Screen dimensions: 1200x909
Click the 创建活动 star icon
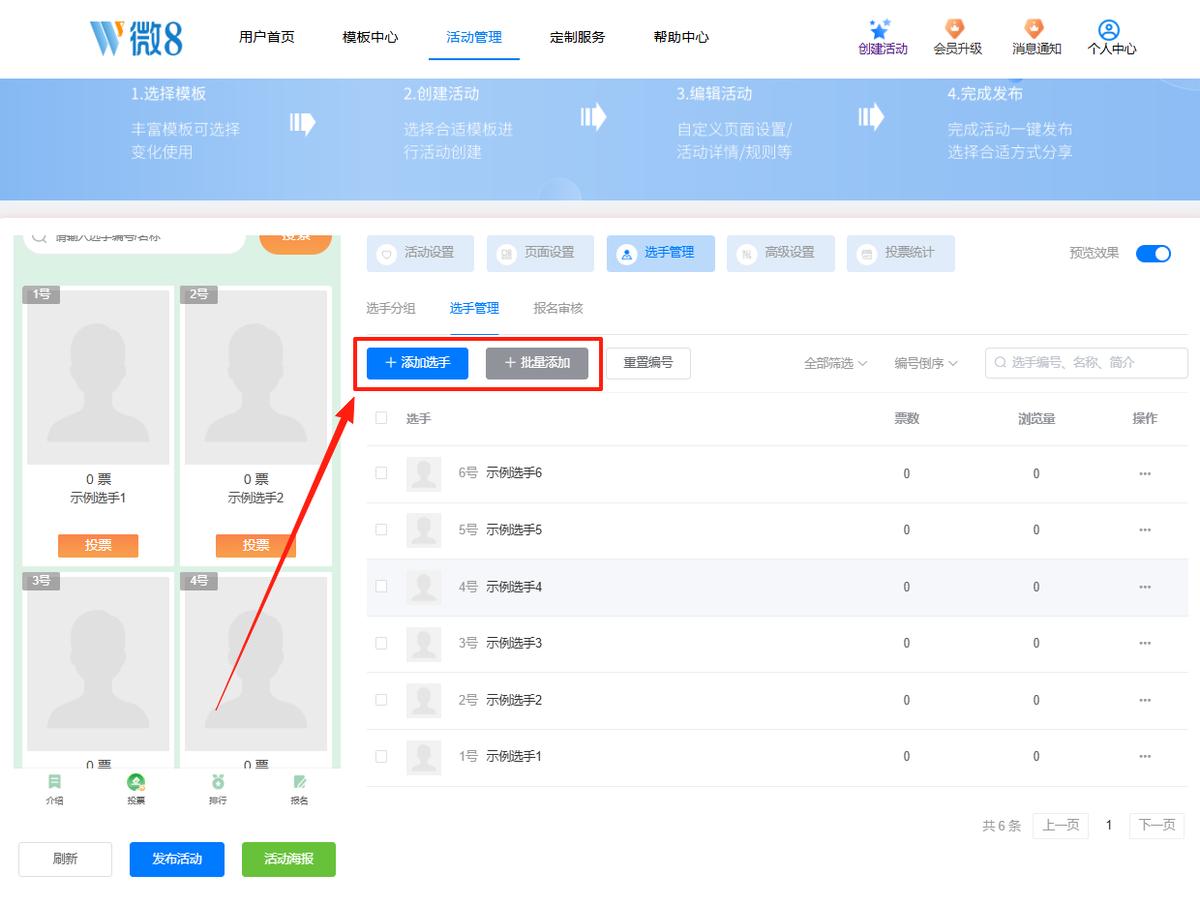pyautogui.click(x=880, y=30)
